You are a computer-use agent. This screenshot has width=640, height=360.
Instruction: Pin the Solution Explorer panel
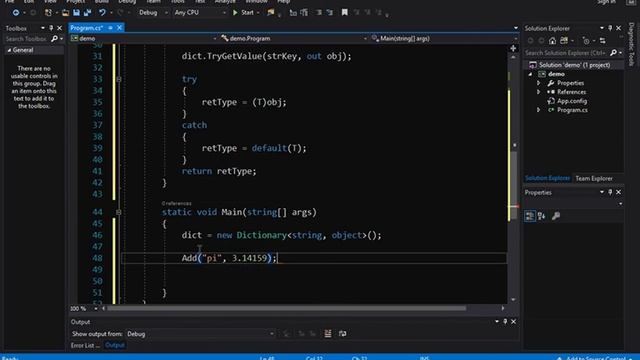610,28
